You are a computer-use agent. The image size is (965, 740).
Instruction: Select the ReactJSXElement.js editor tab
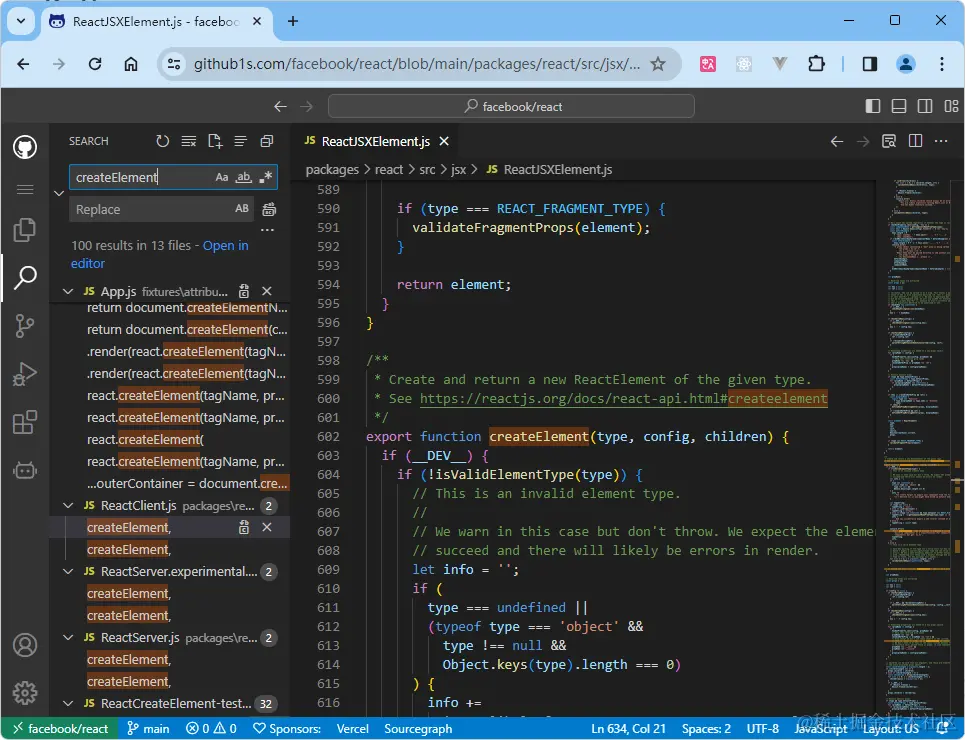[375, 142]
